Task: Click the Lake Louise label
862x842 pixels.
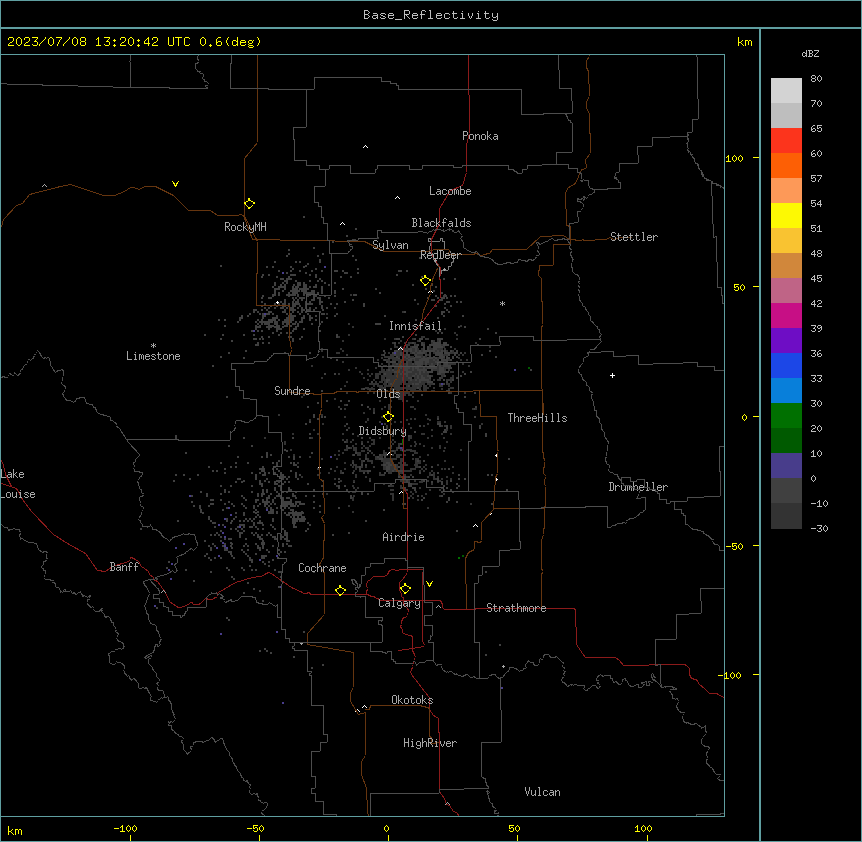Action: [x=18, y=484]
